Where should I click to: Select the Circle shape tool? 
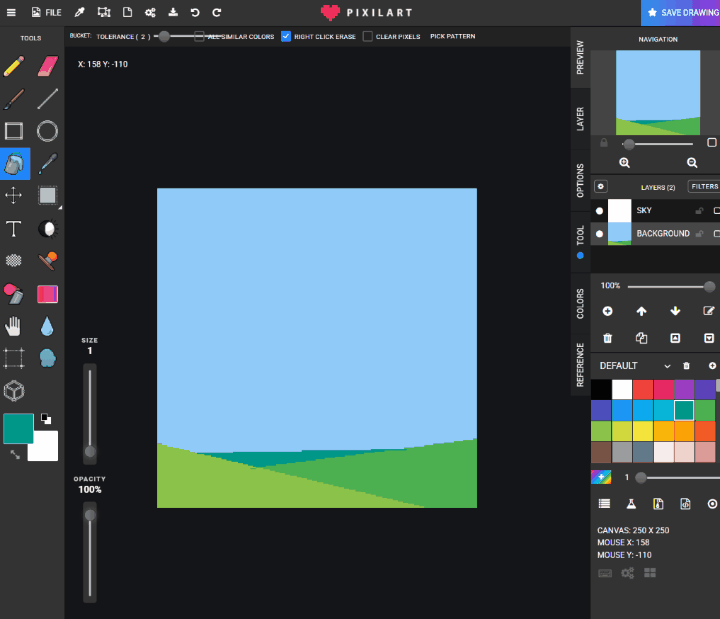pyautogui.click(x=47, y=131)
